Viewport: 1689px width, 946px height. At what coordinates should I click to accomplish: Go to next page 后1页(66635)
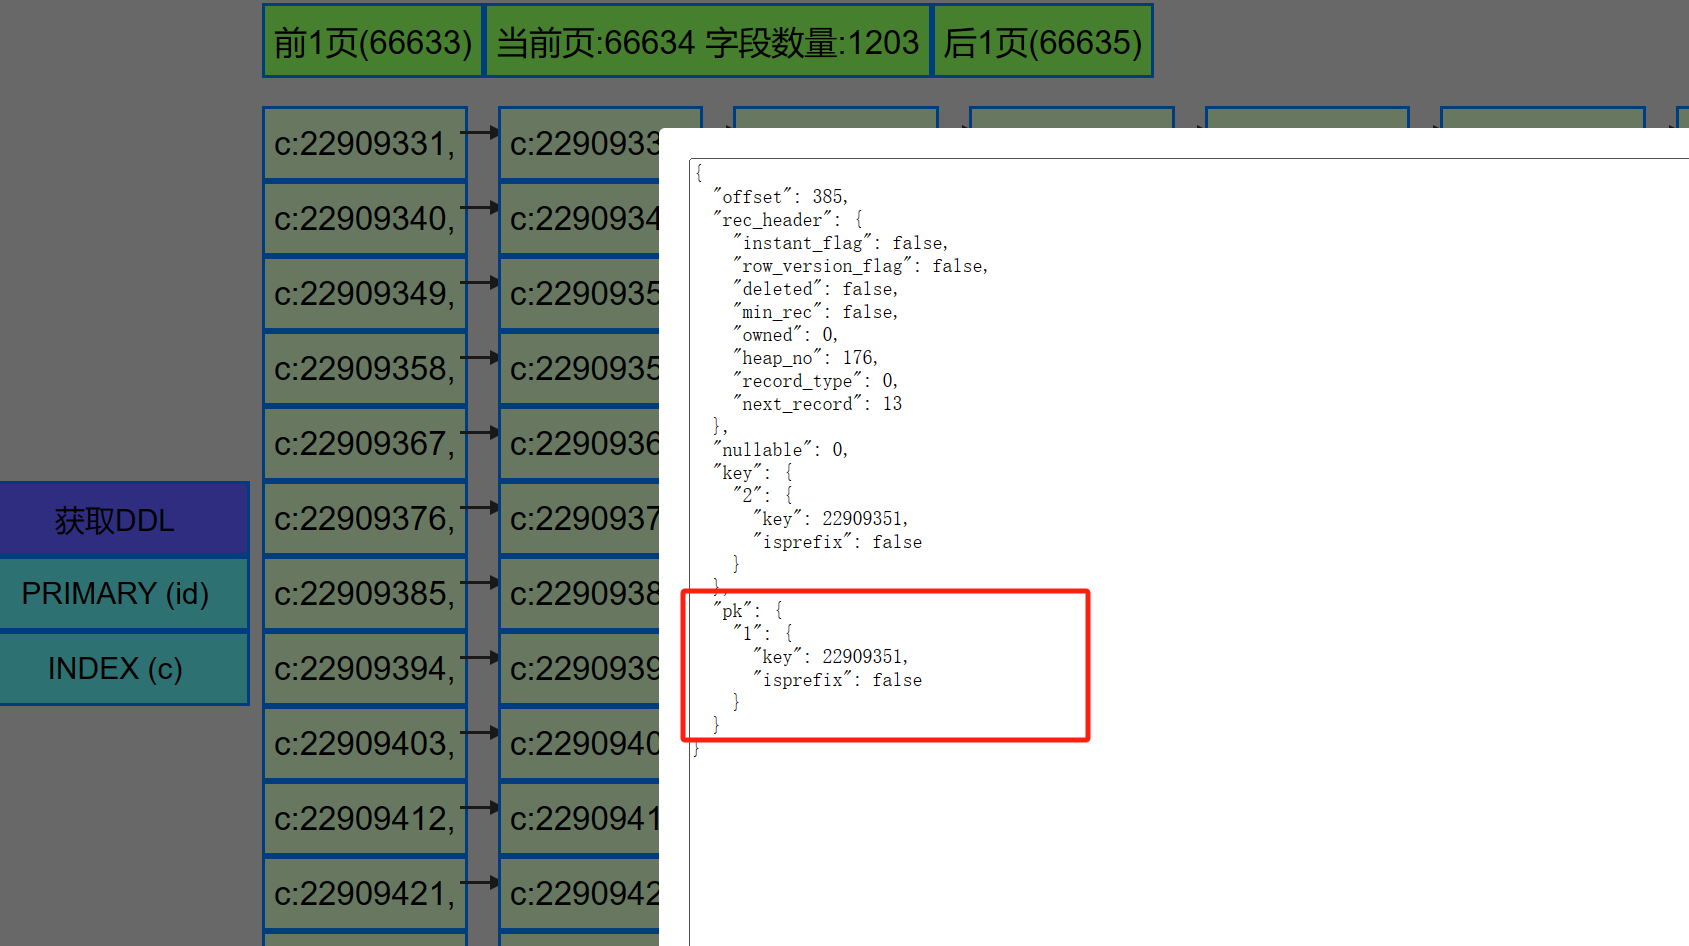[x=1042, y=41]
